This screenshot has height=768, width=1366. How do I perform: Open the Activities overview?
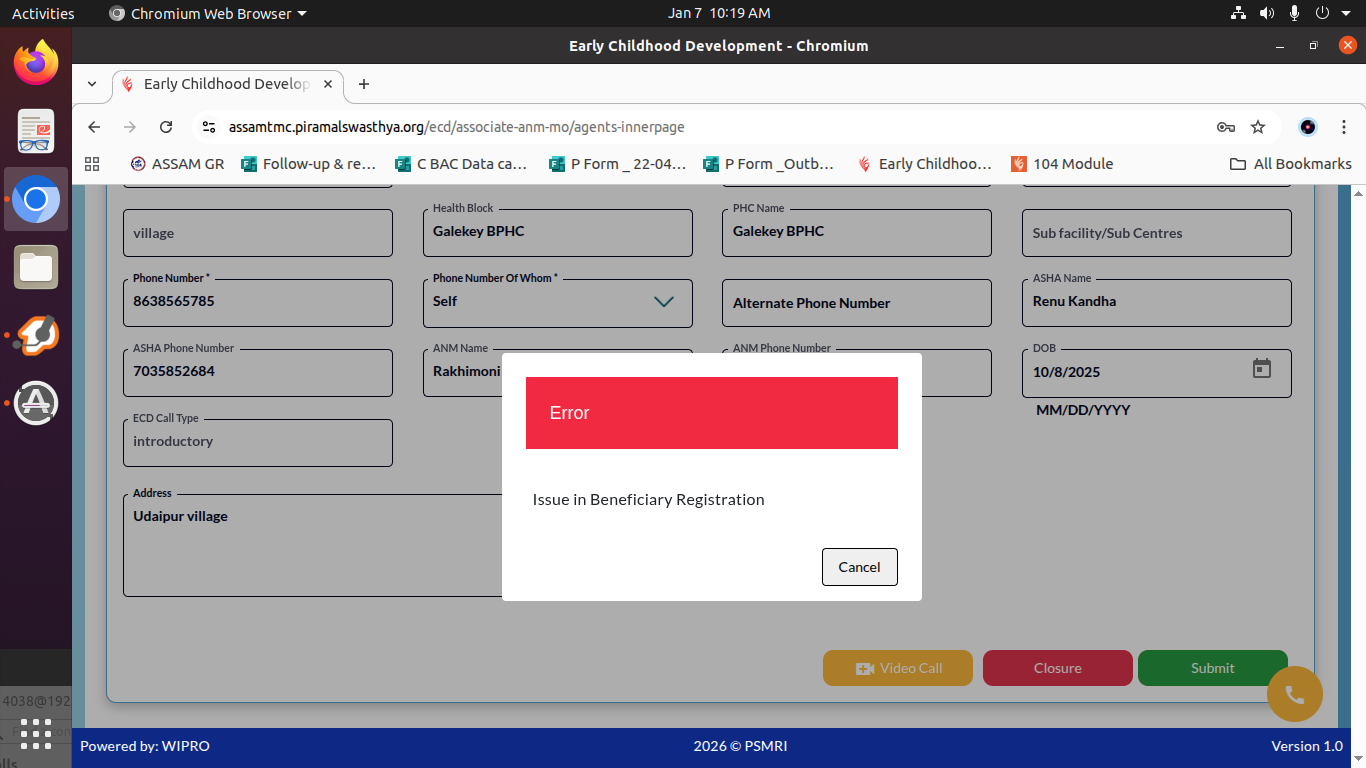click(43, 13)
